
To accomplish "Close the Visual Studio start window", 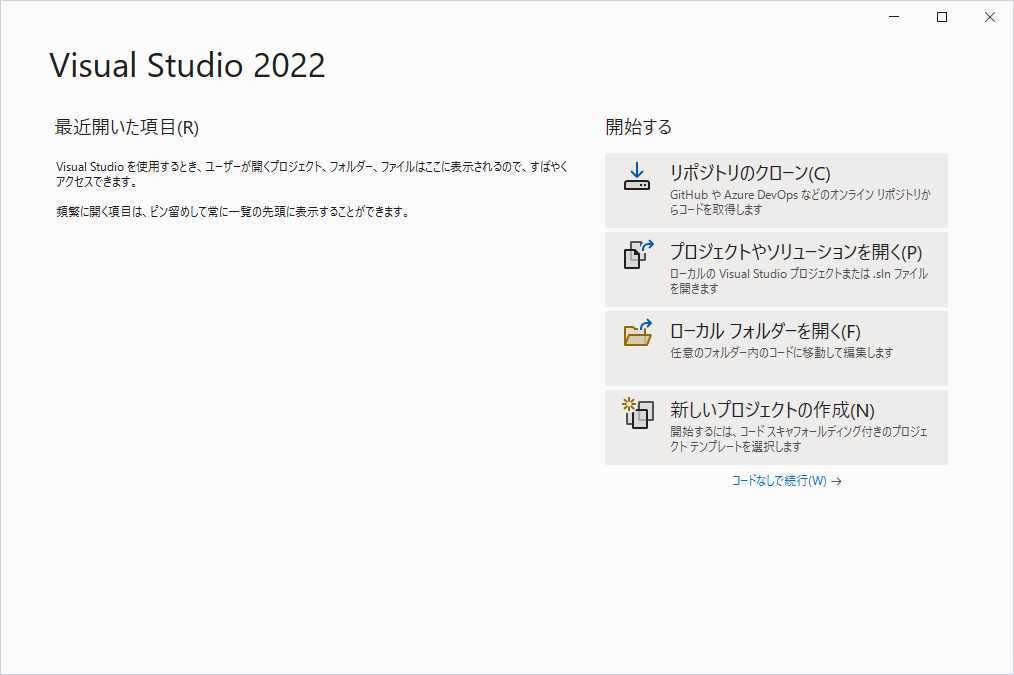I will pos(989,17).
